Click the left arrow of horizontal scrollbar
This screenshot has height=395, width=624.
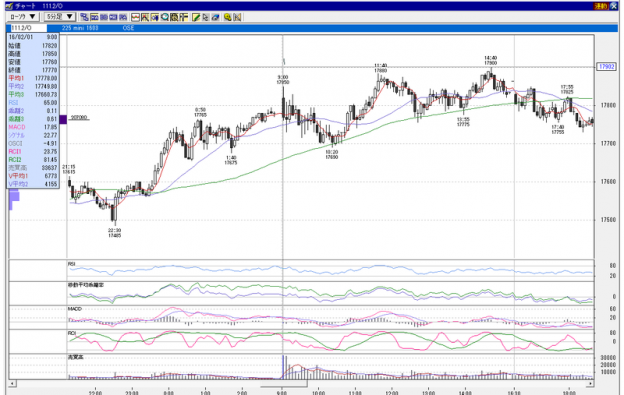point(13,383)
